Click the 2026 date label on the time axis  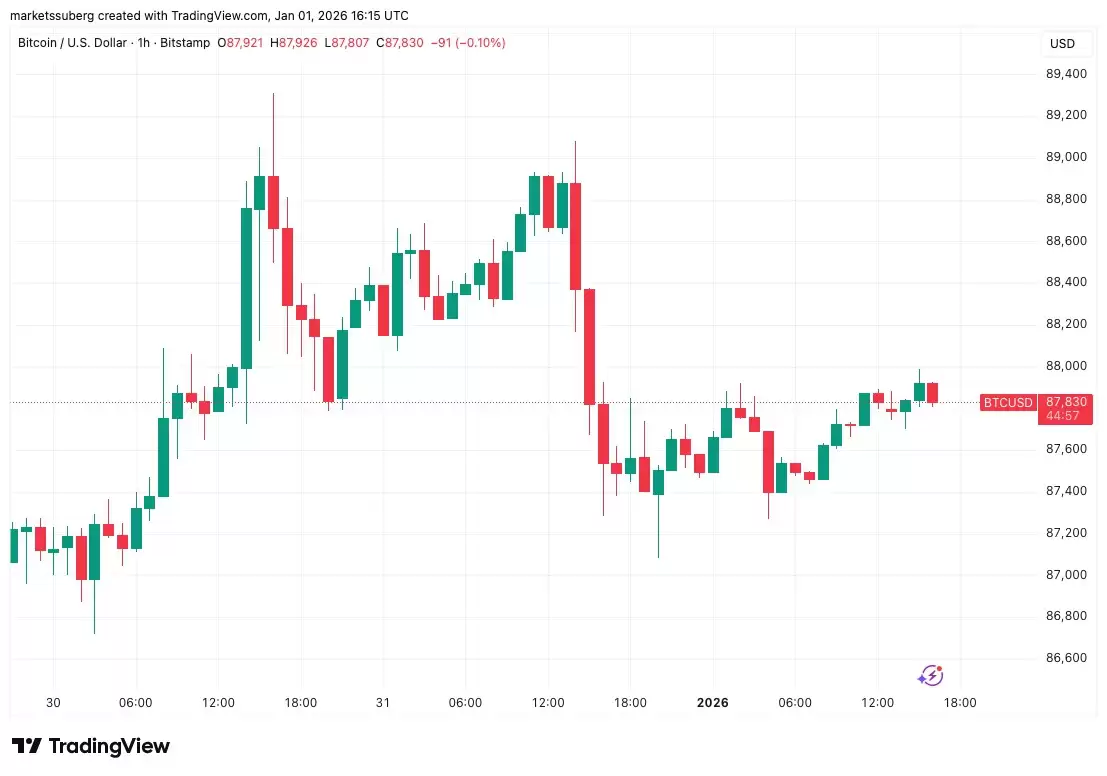point(714,703)
